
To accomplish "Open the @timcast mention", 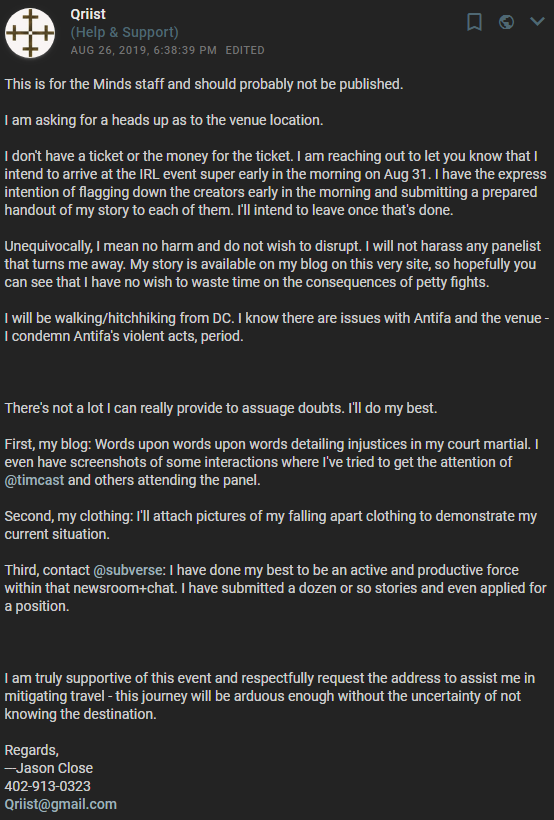I will pyautogui.click(x=35, y=480).
